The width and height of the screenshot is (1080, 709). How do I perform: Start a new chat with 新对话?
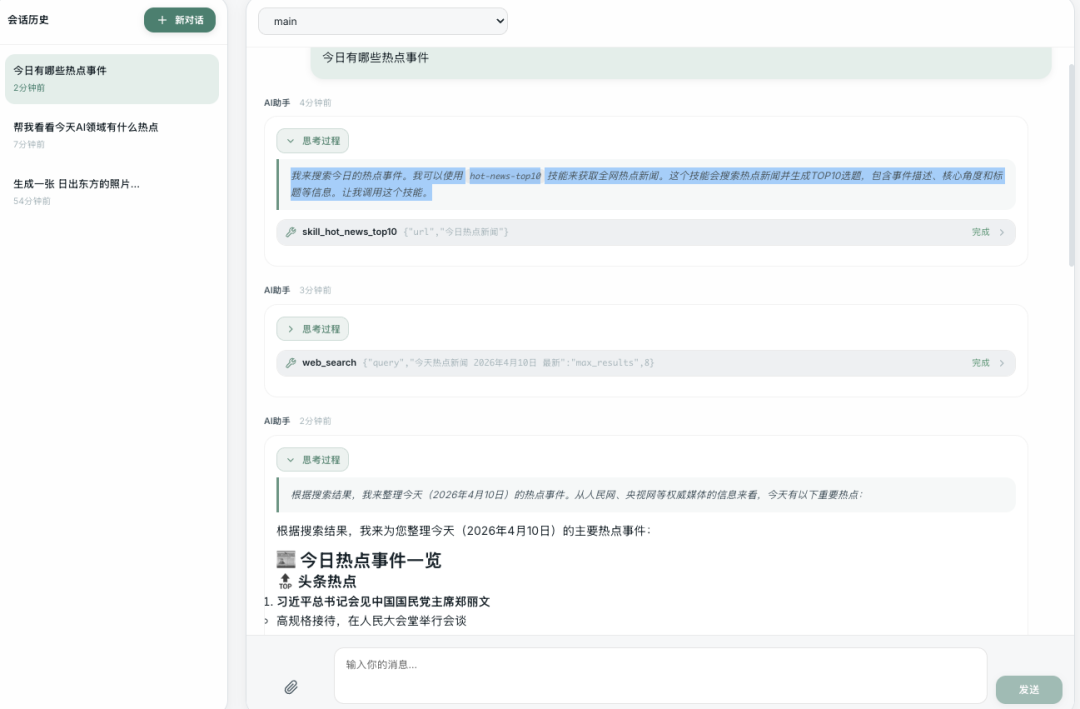point(180,20)
